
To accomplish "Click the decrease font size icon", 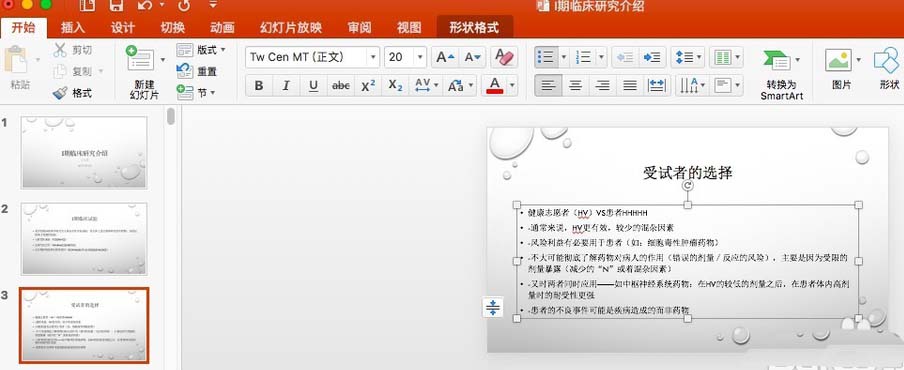I will point(473,57).
